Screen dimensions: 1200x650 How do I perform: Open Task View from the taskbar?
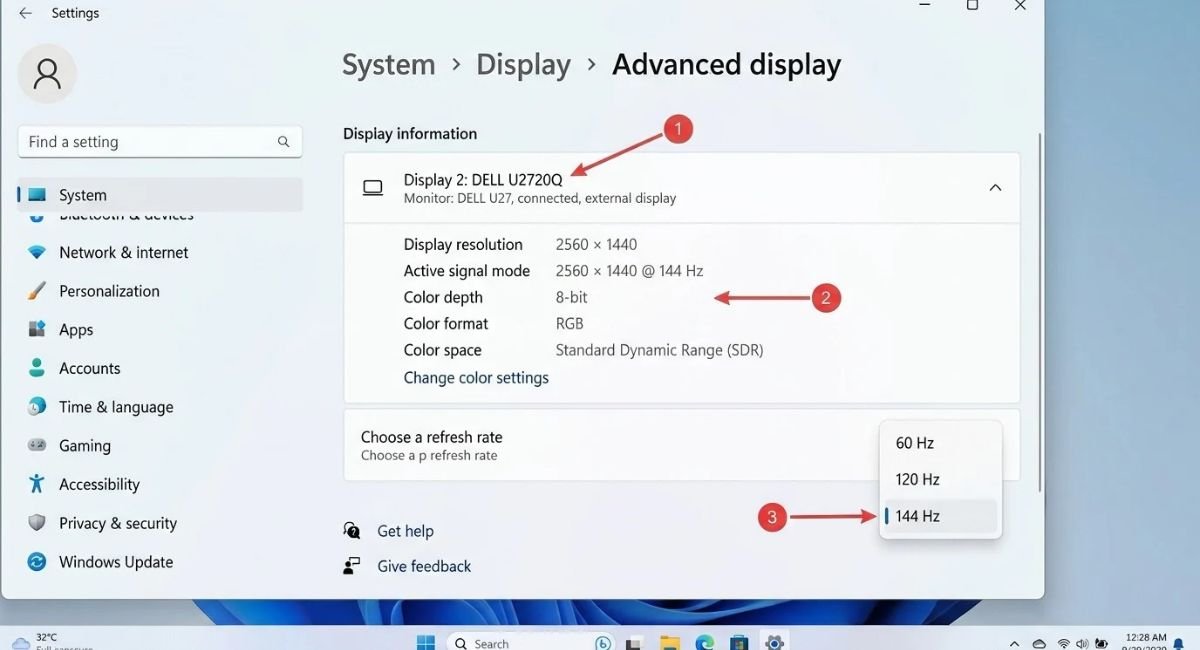636,643
